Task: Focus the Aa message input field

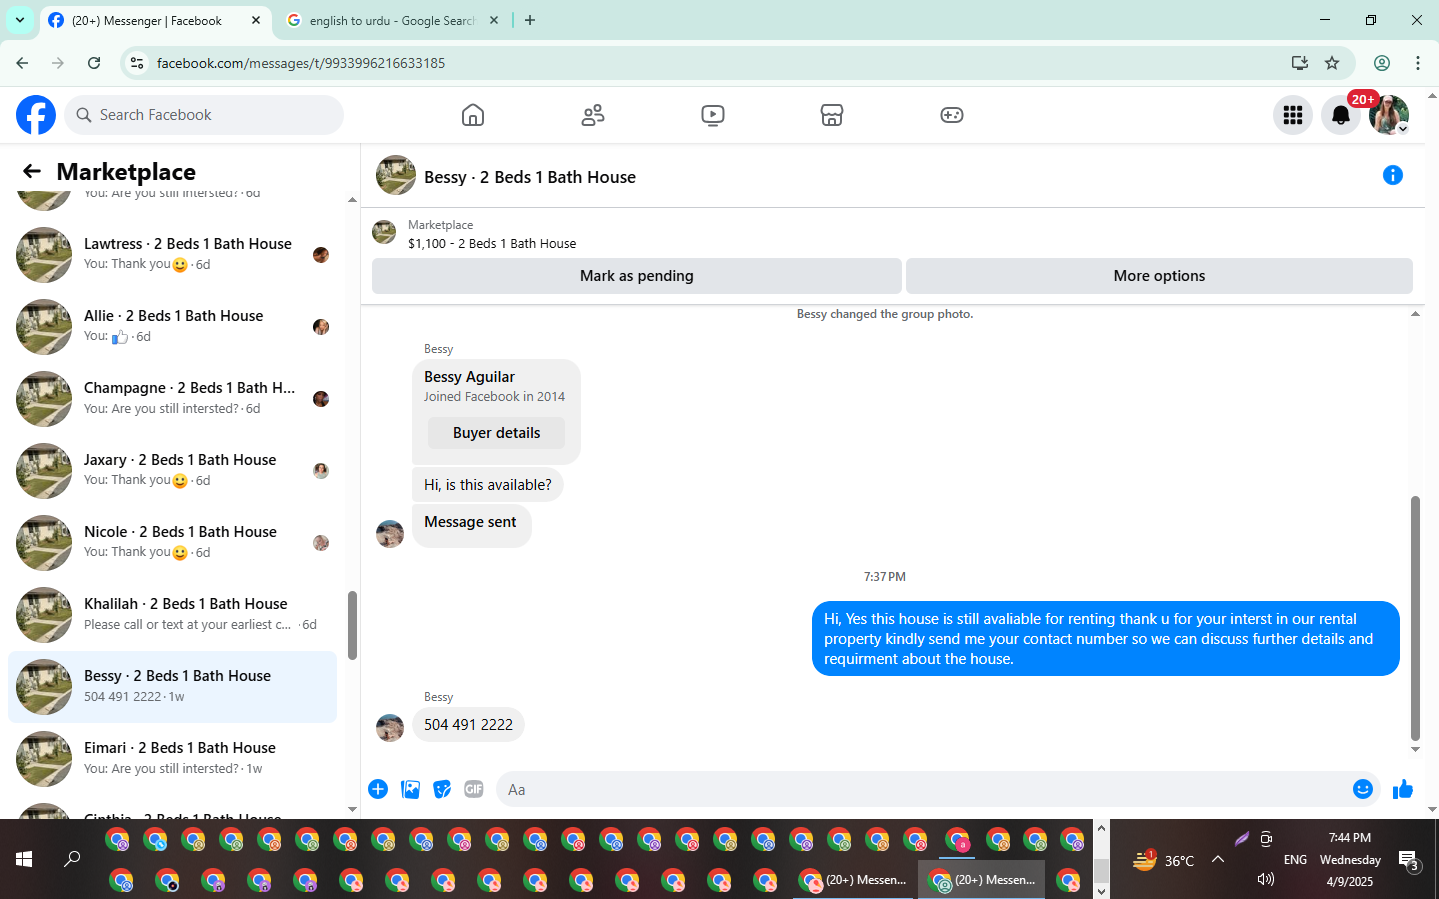Action: (925, 789)
